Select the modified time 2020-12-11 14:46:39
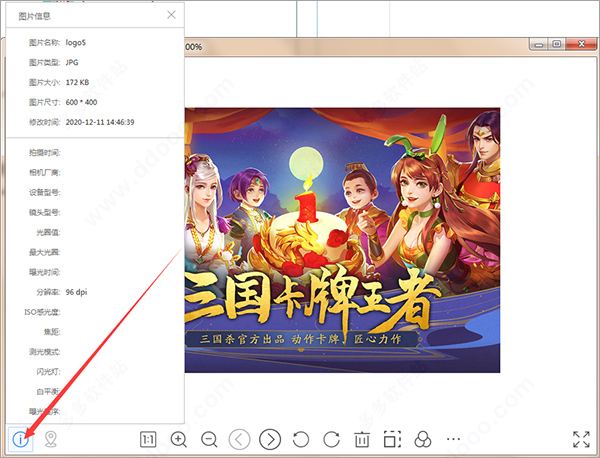600x458 pixels. 100,122
